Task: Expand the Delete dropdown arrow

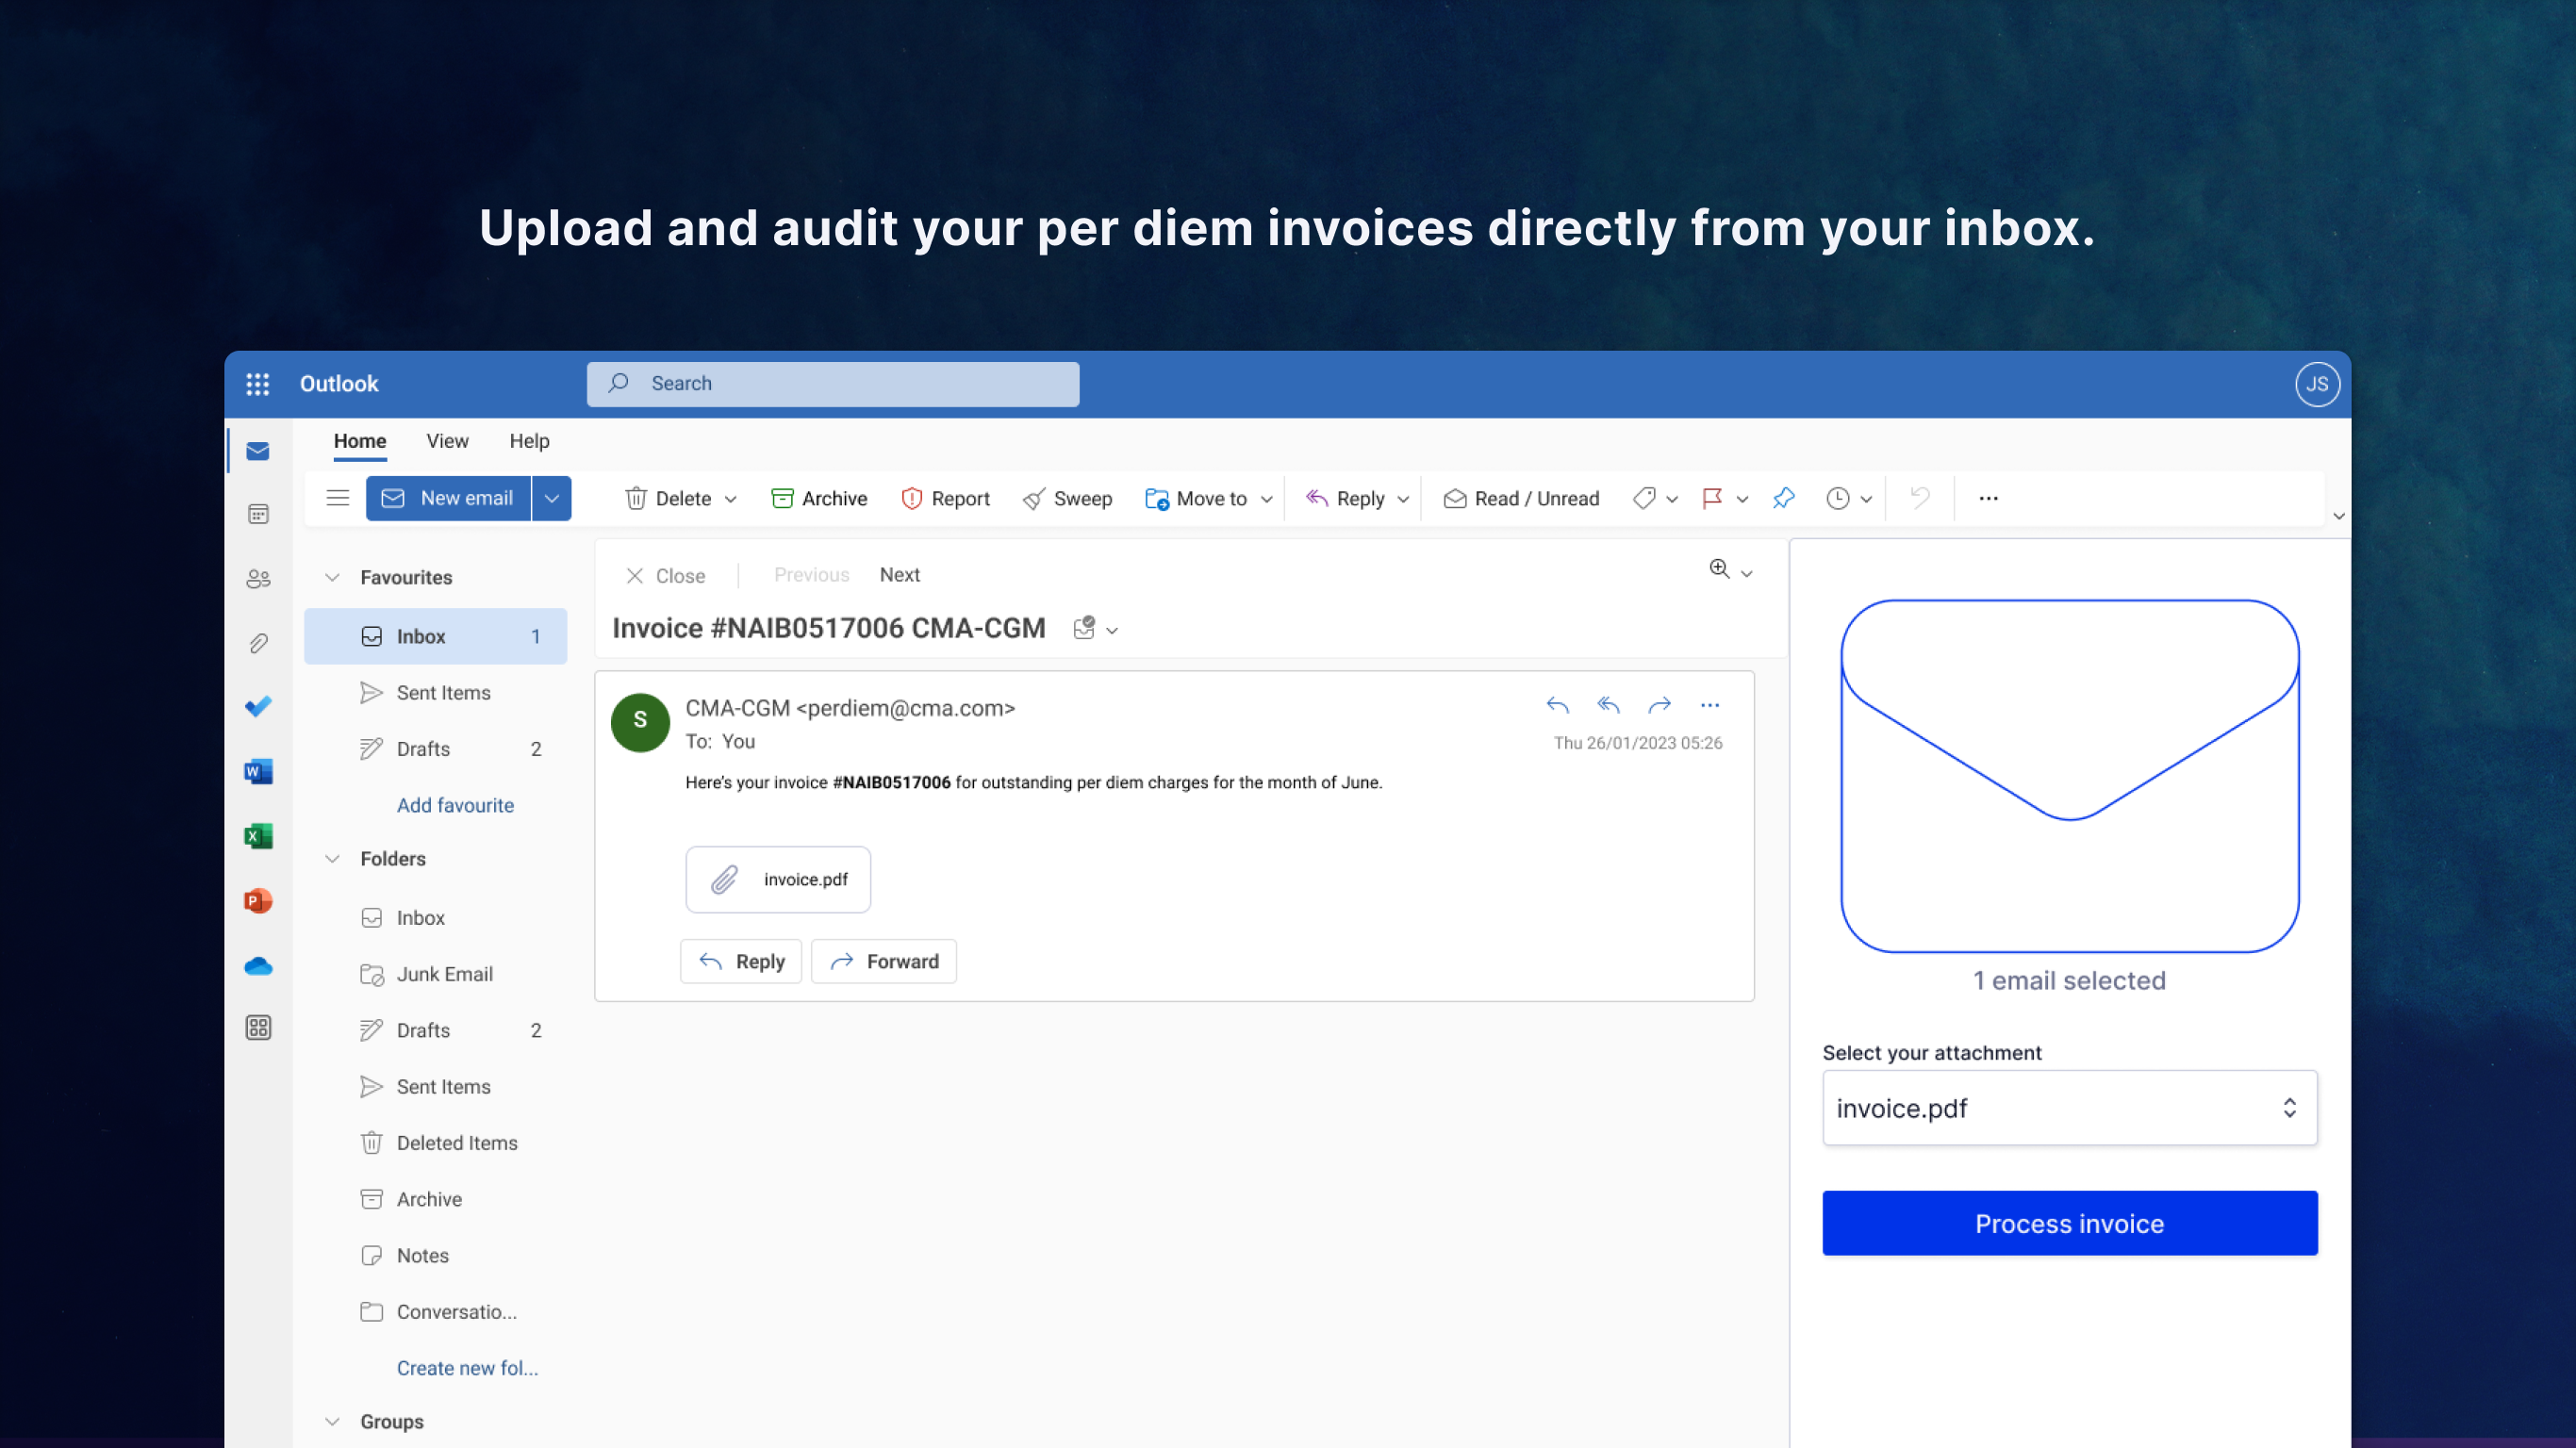Action: 731,499
